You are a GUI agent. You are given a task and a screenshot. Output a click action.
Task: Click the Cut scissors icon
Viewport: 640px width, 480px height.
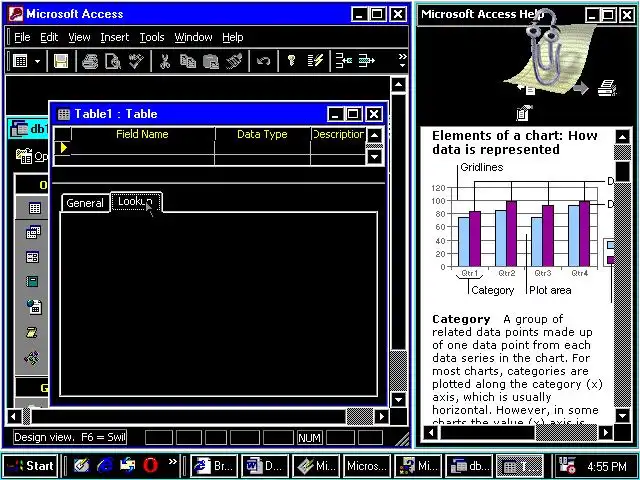tap(165, 61)
